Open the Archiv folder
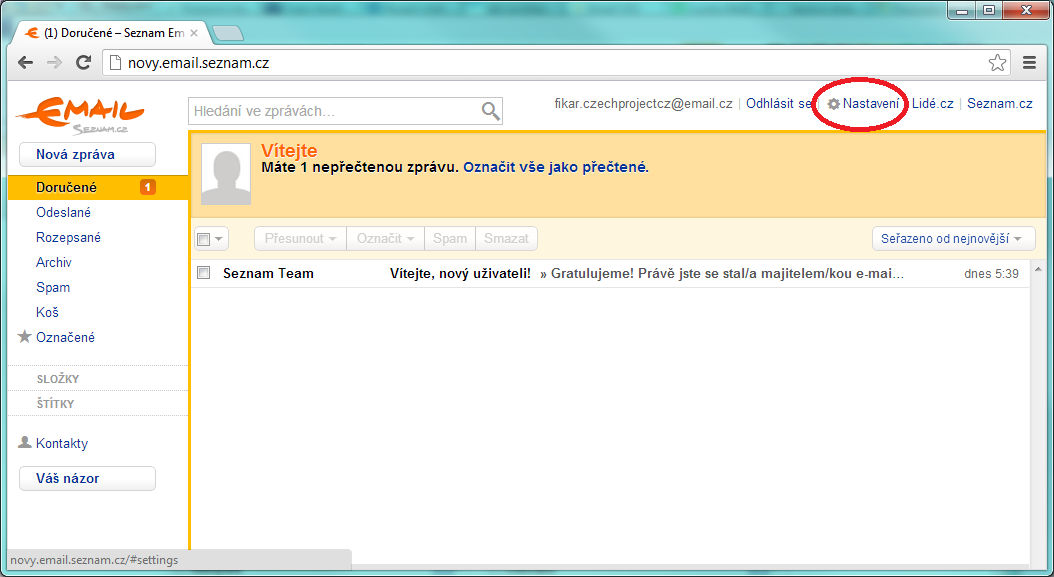Image resolution: width=1054 pixels, height=577 pixels. 53,262
